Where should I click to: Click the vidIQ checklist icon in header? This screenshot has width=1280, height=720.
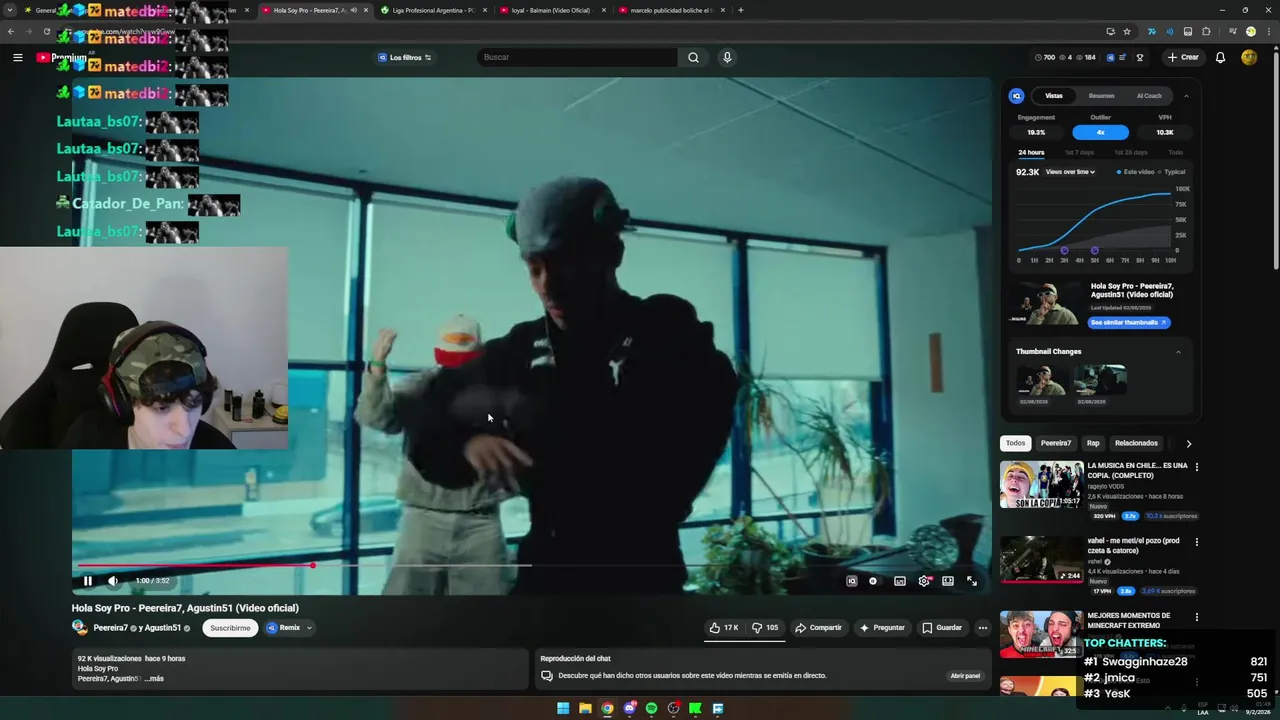pyautogui.click(x=1123, y=57)
